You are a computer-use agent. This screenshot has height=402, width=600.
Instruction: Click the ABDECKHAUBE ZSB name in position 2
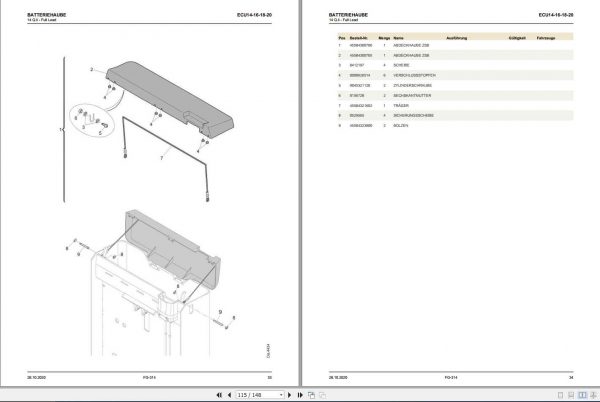pyautogui.click(x=411, y=55)
